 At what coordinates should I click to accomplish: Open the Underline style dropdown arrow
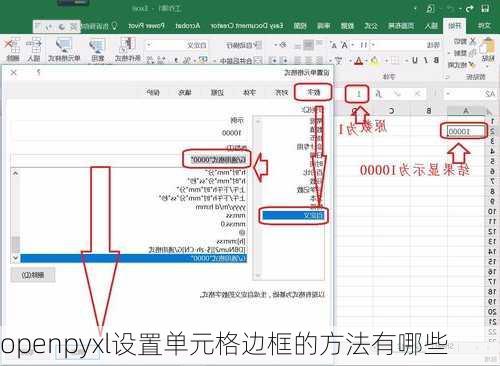pyautogui.click(x=407, y=61)
